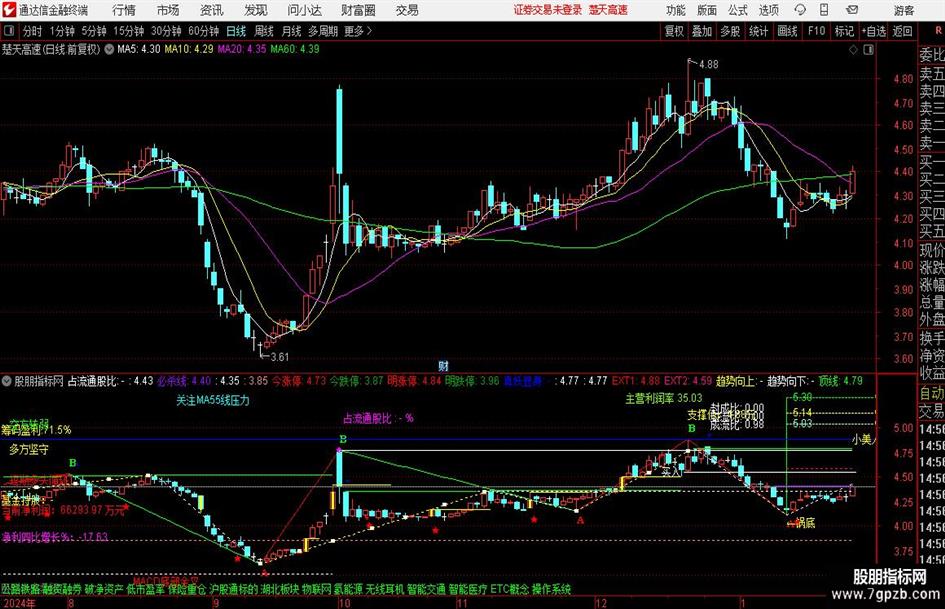This screenshot has height=609, width=945.
Task: Switch to 多周期 view tab
Action: pos(323,31)
